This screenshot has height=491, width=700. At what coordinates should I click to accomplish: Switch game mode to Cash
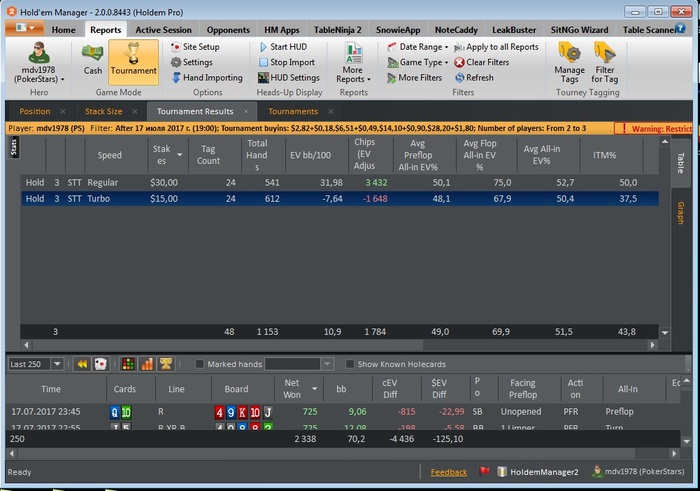[x=92, y=59]
